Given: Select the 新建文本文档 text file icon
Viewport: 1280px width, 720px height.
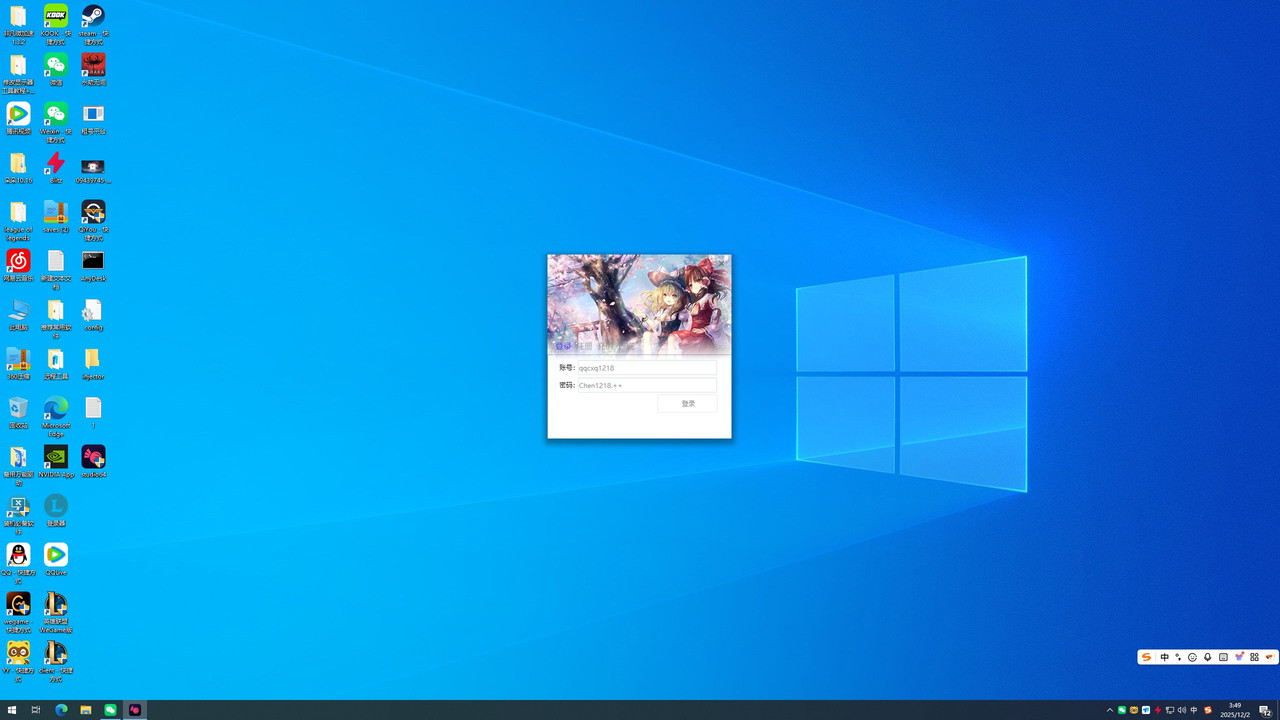Looking at the screenshot, I should point(56,270).
